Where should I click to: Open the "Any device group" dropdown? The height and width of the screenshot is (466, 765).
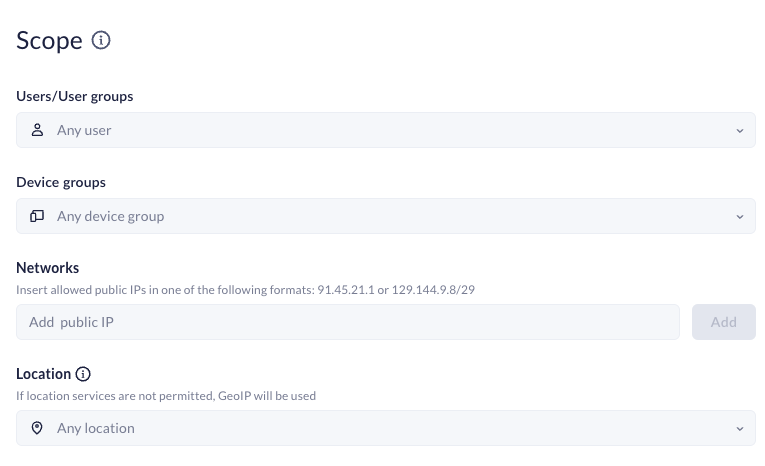[385, 216]
